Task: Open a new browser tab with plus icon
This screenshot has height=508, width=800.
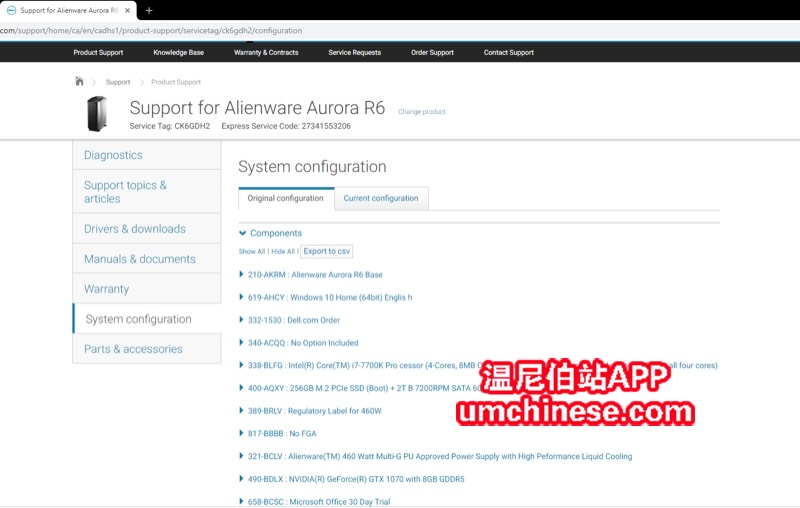Action: coord(149,10)
